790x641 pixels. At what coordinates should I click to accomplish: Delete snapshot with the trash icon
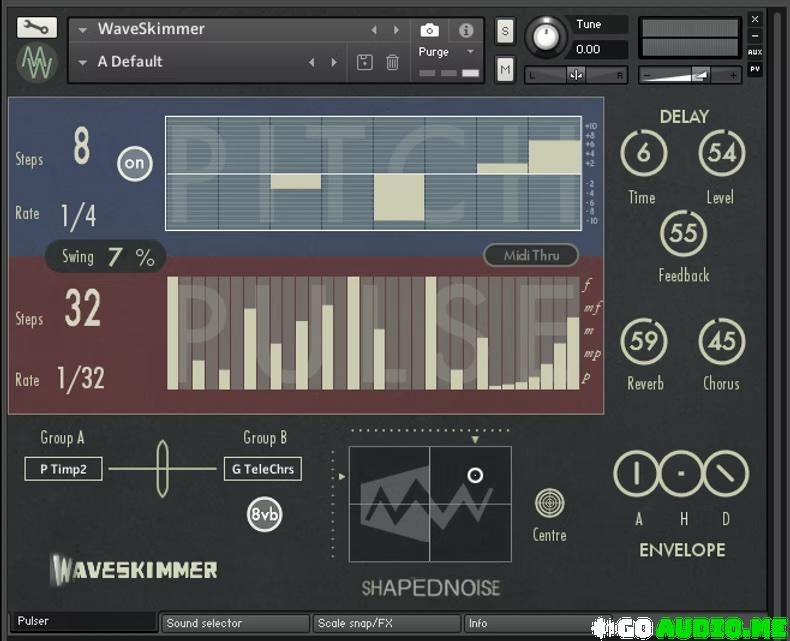coord(392,62)
